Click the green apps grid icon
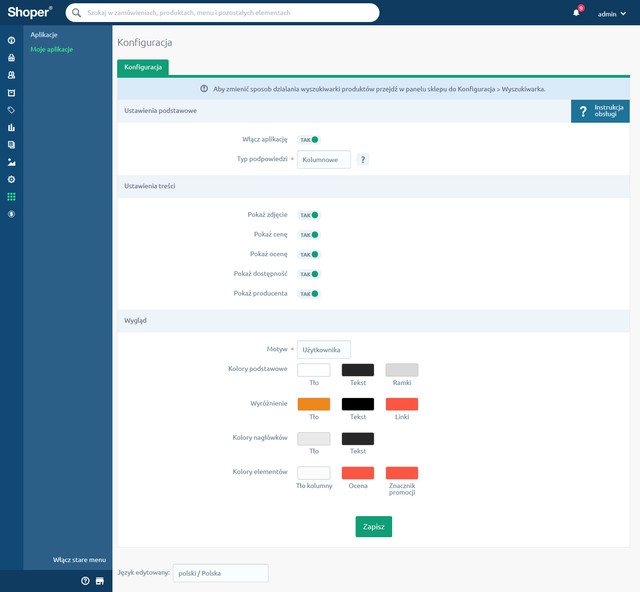The width and height of the screenshot is (640, 592). (11, 196)
